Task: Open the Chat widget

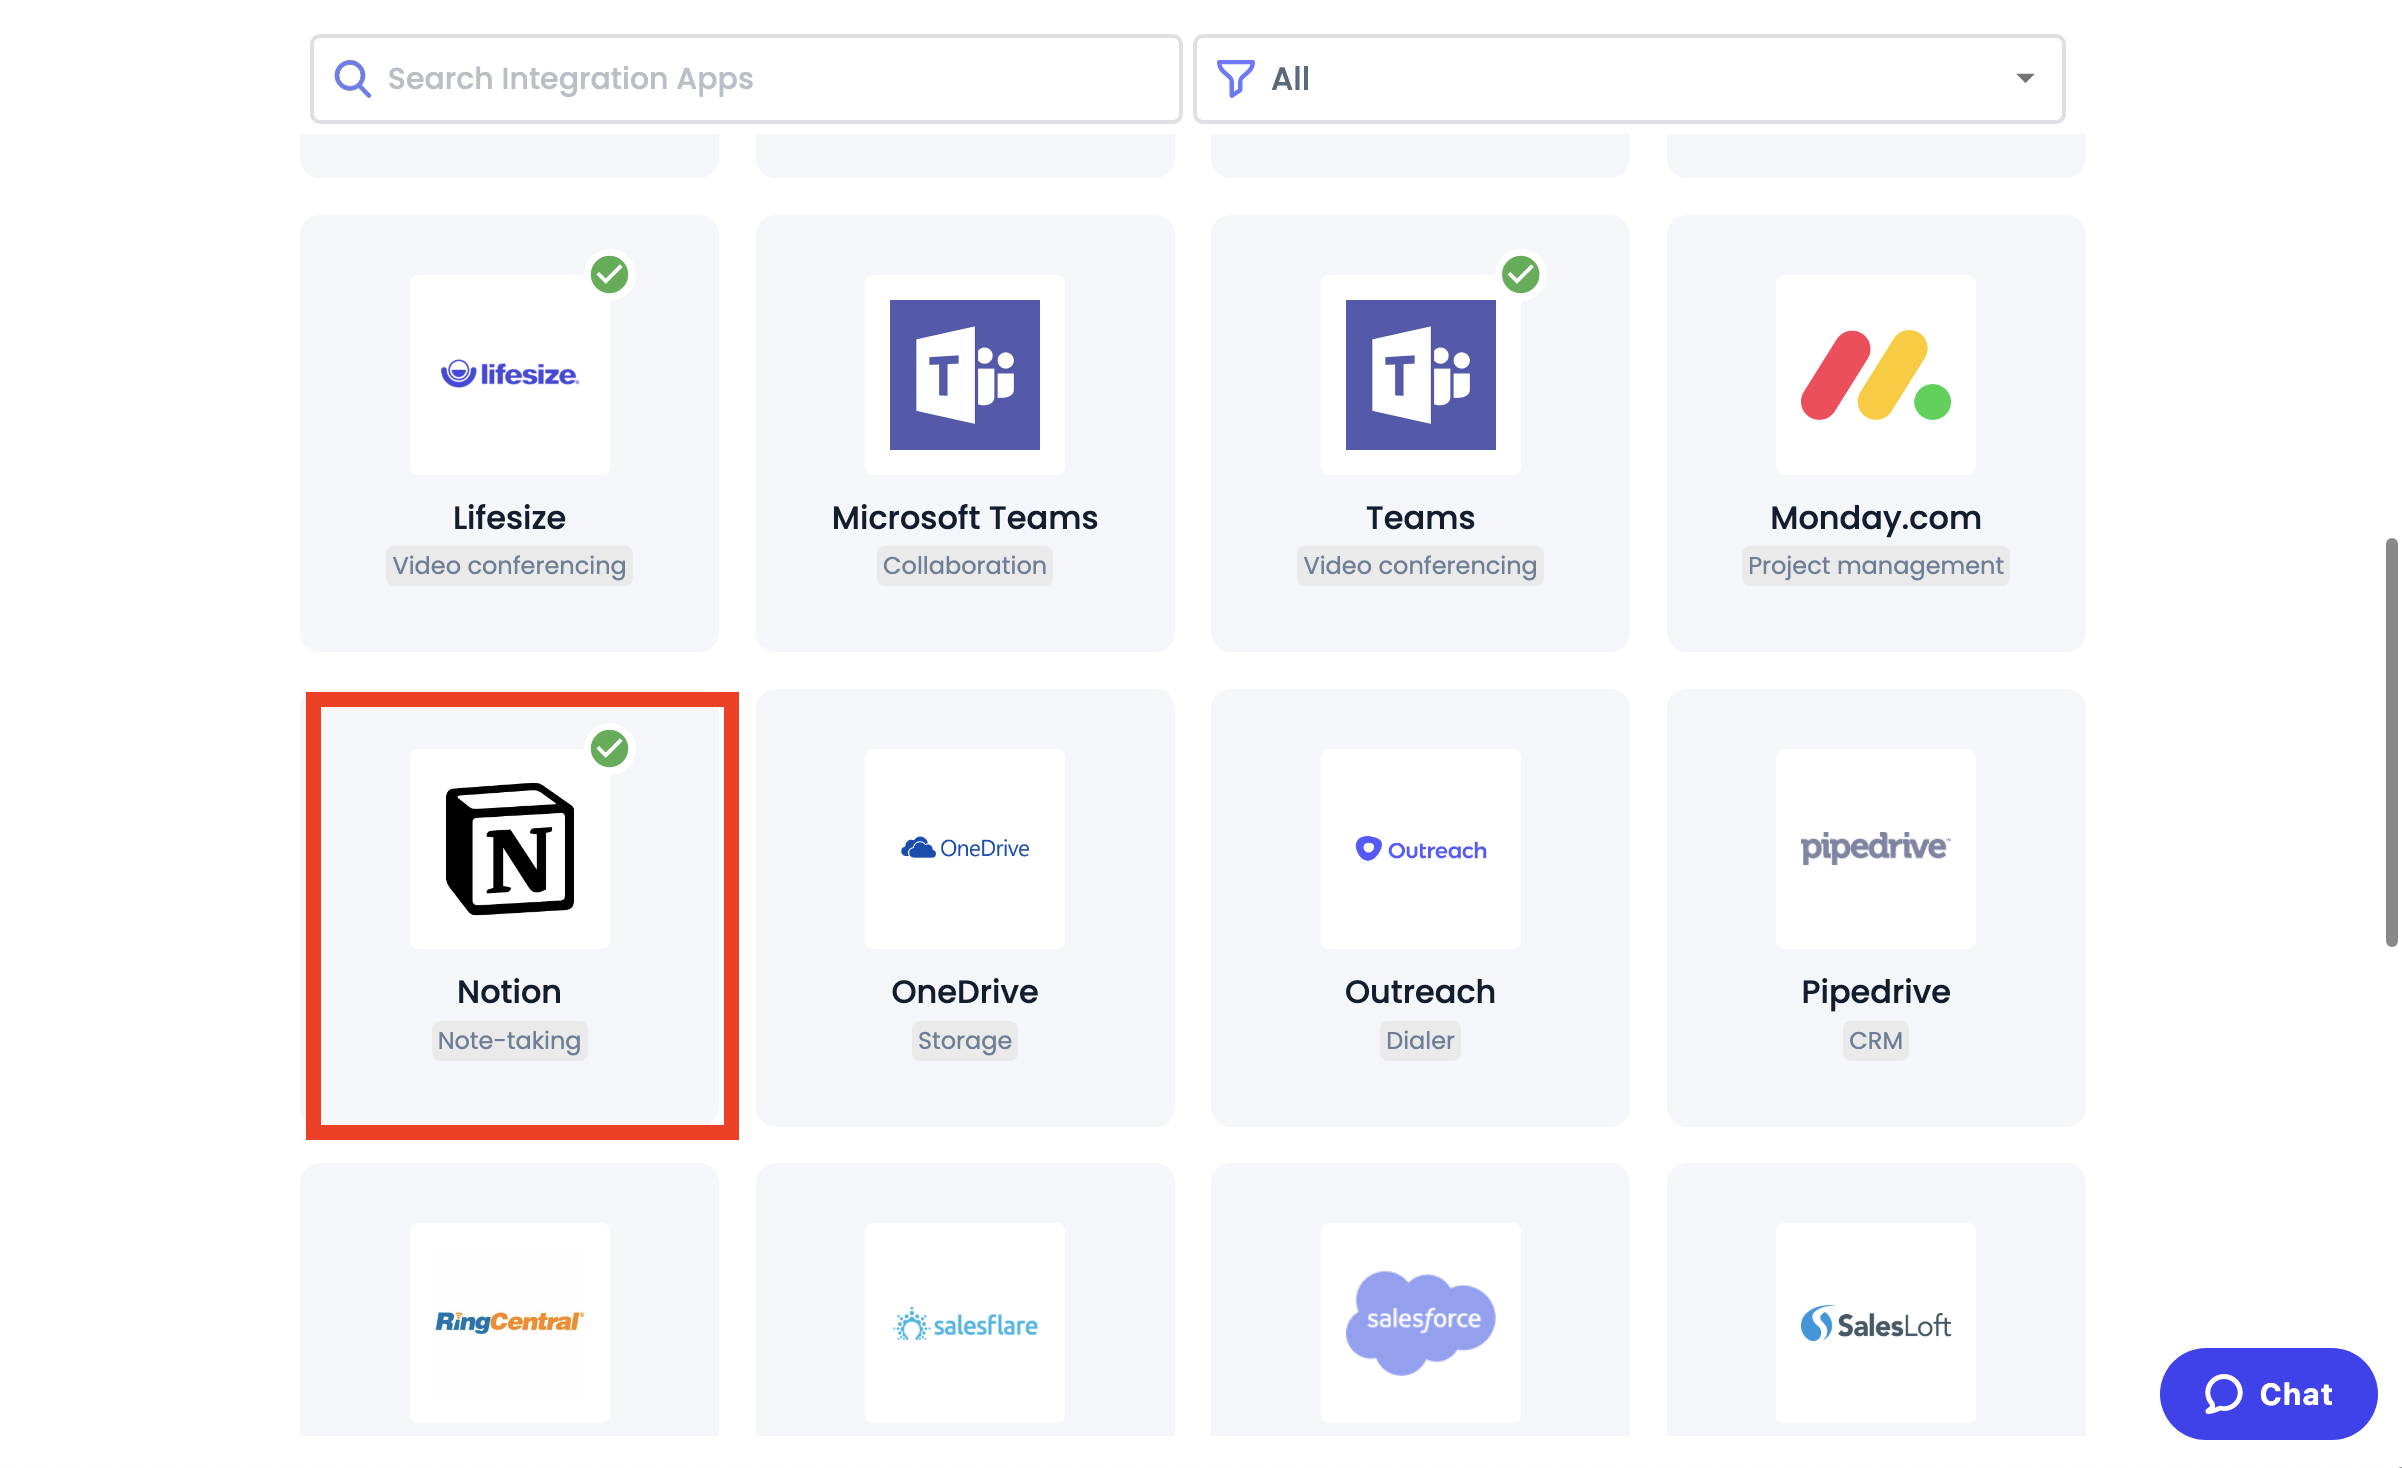Action: (2268, 1394)
